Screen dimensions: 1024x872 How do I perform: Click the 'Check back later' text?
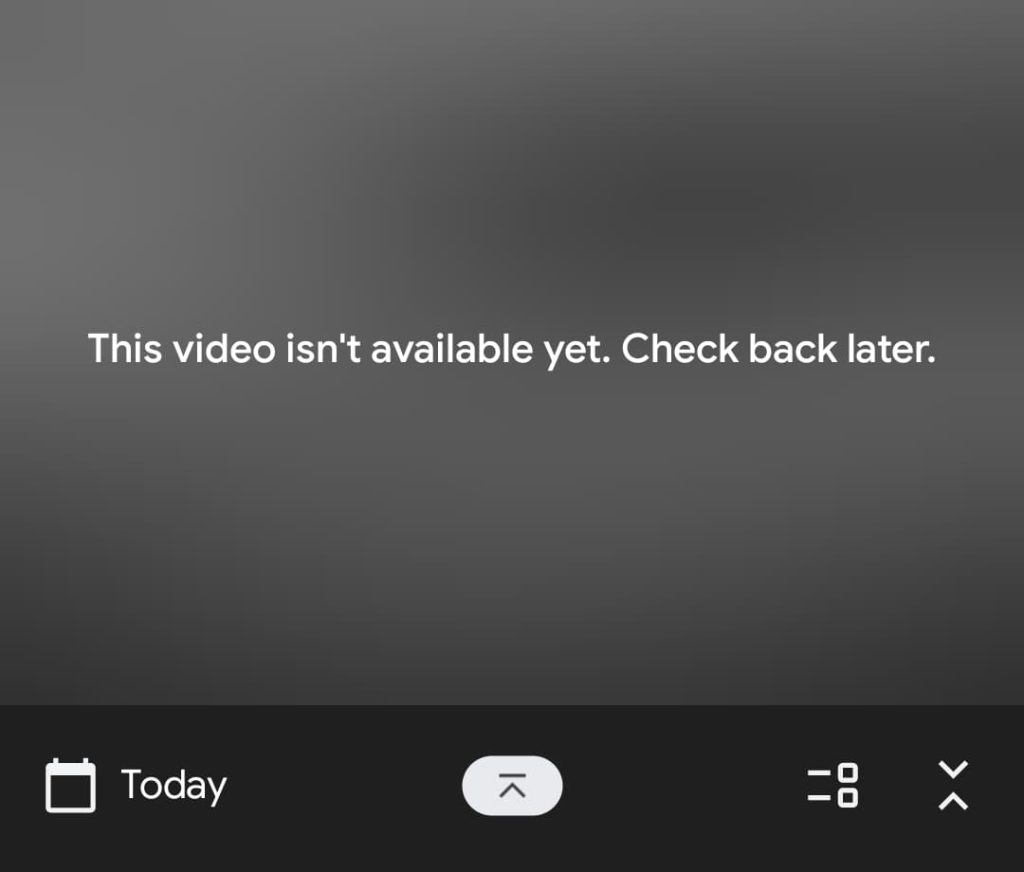pyautogui.click(x=778, y=349)
